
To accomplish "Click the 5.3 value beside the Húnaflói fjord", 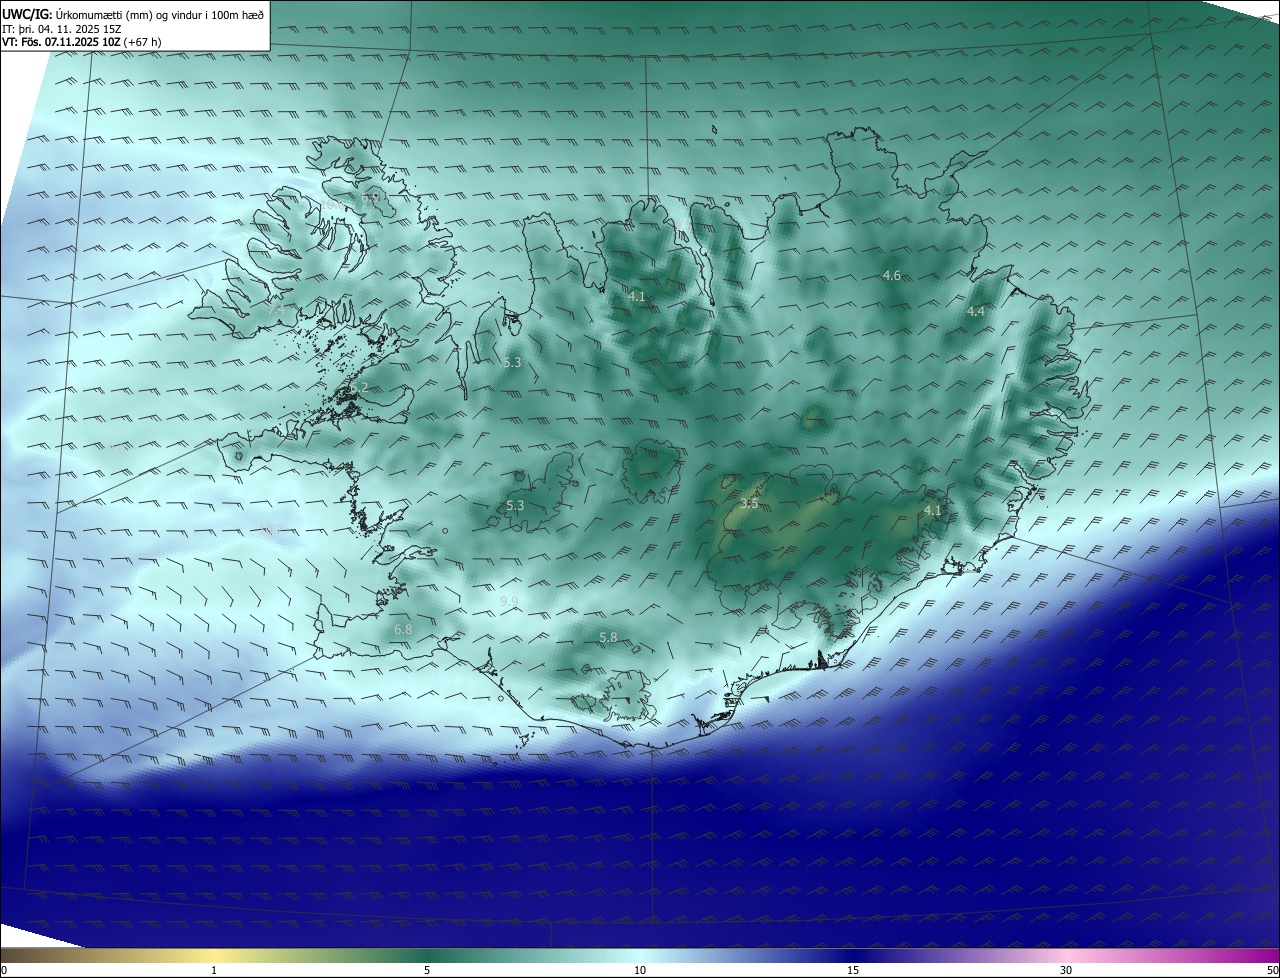I will [x=512, y=362].
